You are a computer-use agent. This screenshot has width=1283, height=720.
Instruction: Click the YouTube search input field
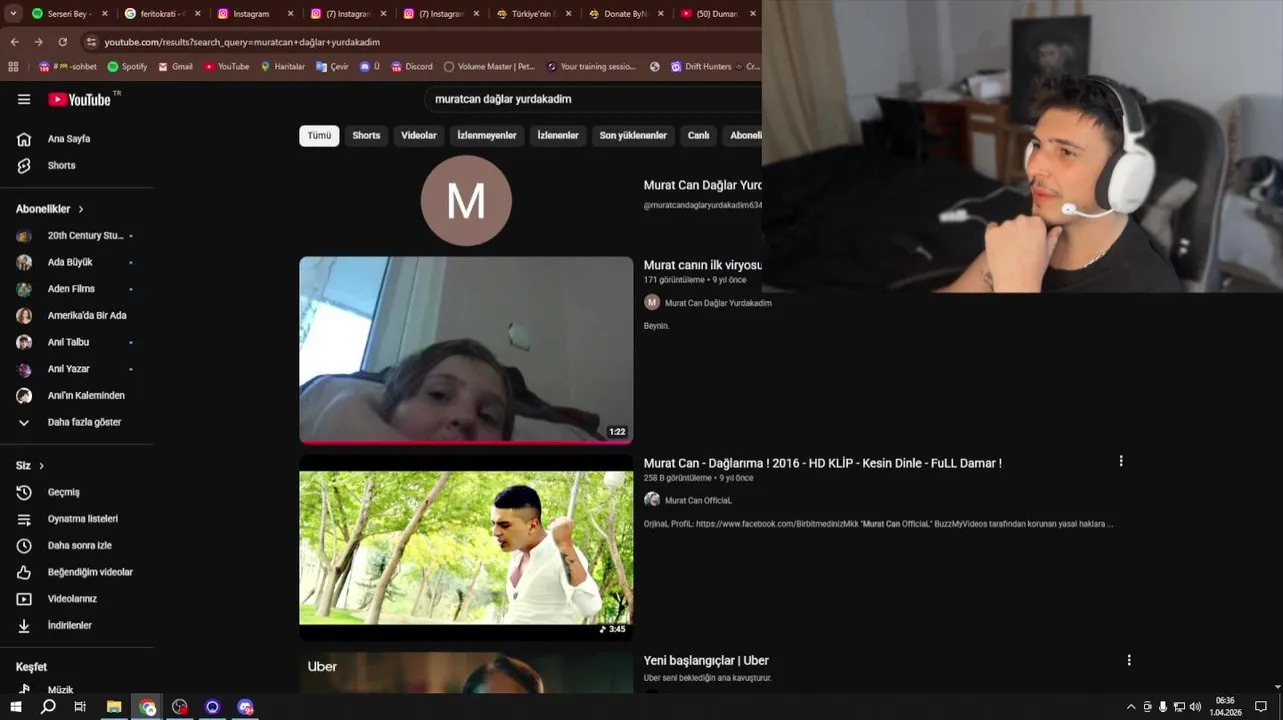tap(594, 99)
